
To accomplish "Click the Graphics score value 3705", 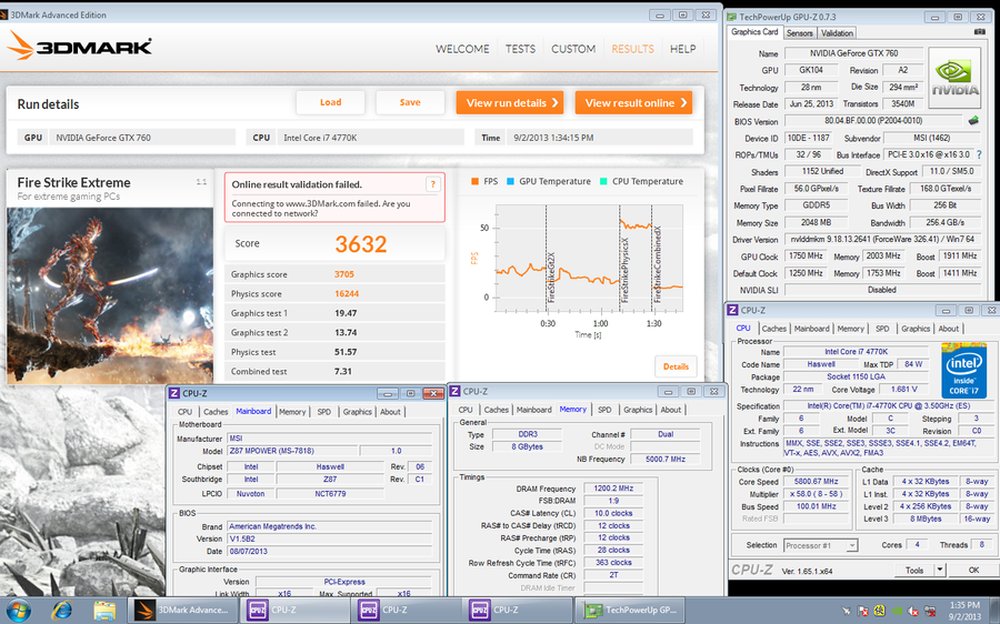I will tap(344, 274).
